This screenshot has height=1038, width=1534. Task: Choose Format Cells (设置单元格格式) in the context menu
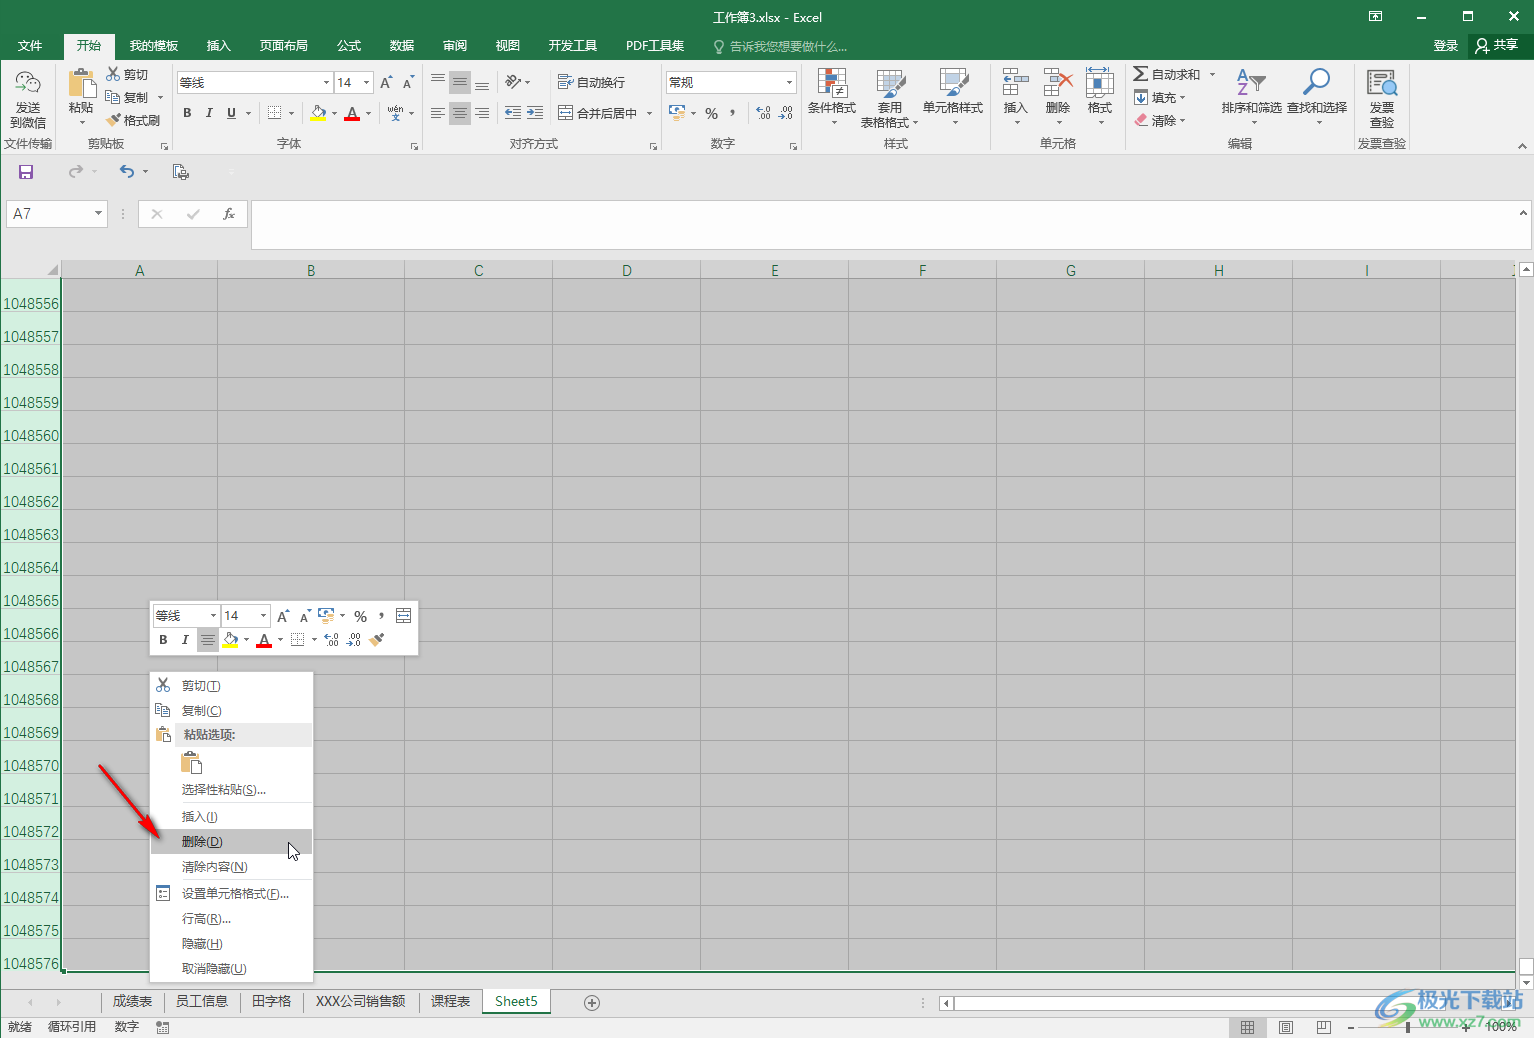pyautogui.click(x=231, y=894)
